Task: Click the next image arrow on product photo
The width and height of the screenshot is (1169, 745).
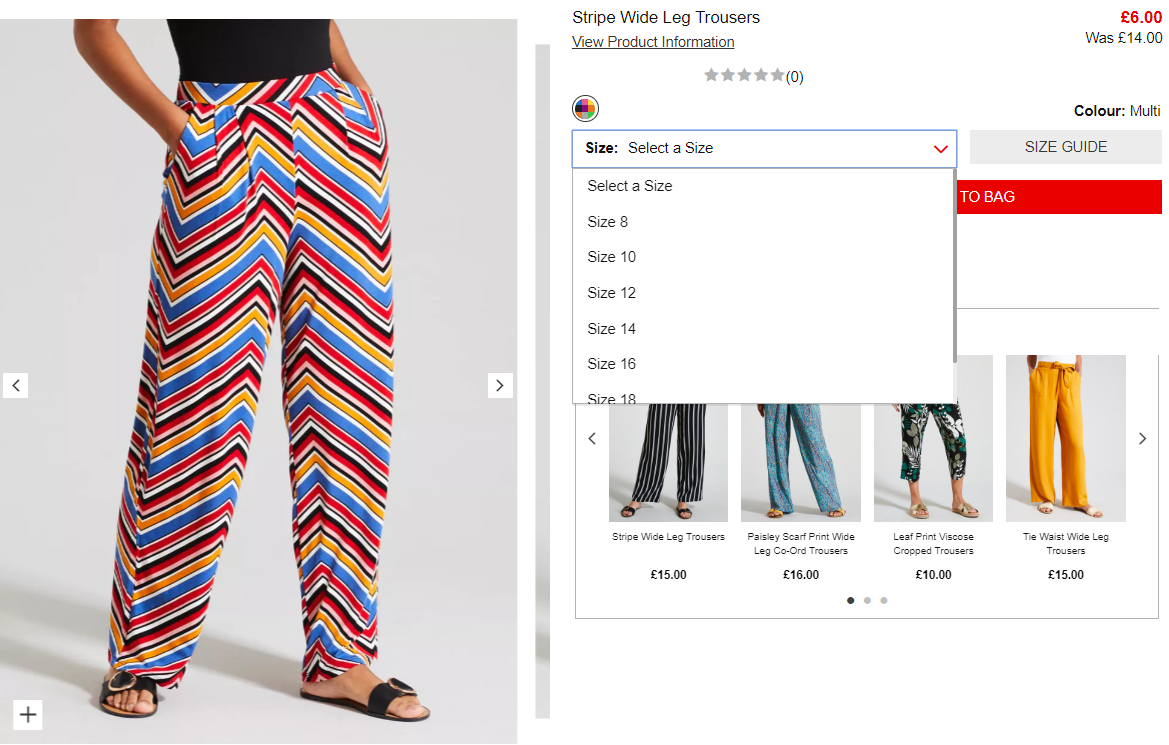Action: click(x=500, y=385)
